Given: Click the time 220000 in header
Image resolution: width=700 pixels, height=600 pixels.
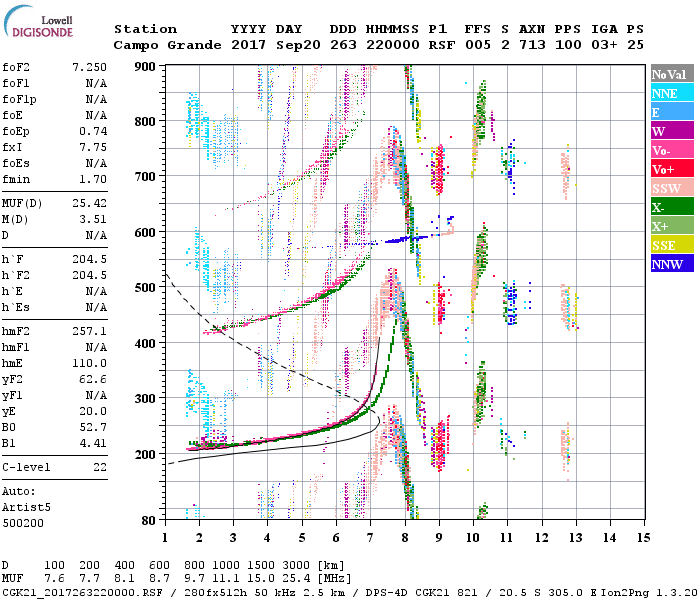Looking at the screenshot, I should [x=393, y=45].
